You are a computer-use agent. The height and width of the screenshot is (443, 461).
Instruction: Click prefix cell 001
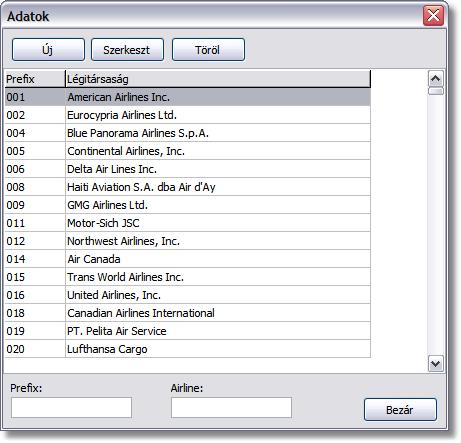[35, 97]
